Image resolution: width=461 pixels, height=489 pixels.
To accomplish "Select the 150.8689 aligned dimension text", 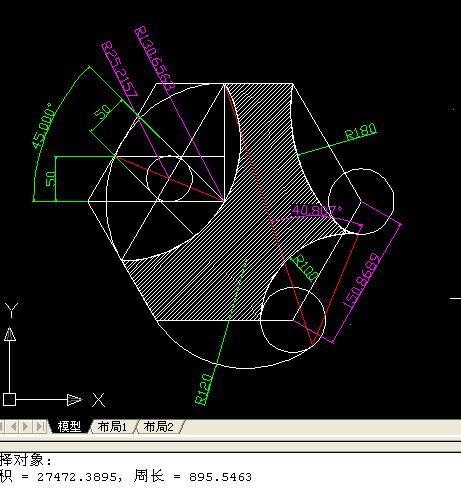I will [361, 281].
